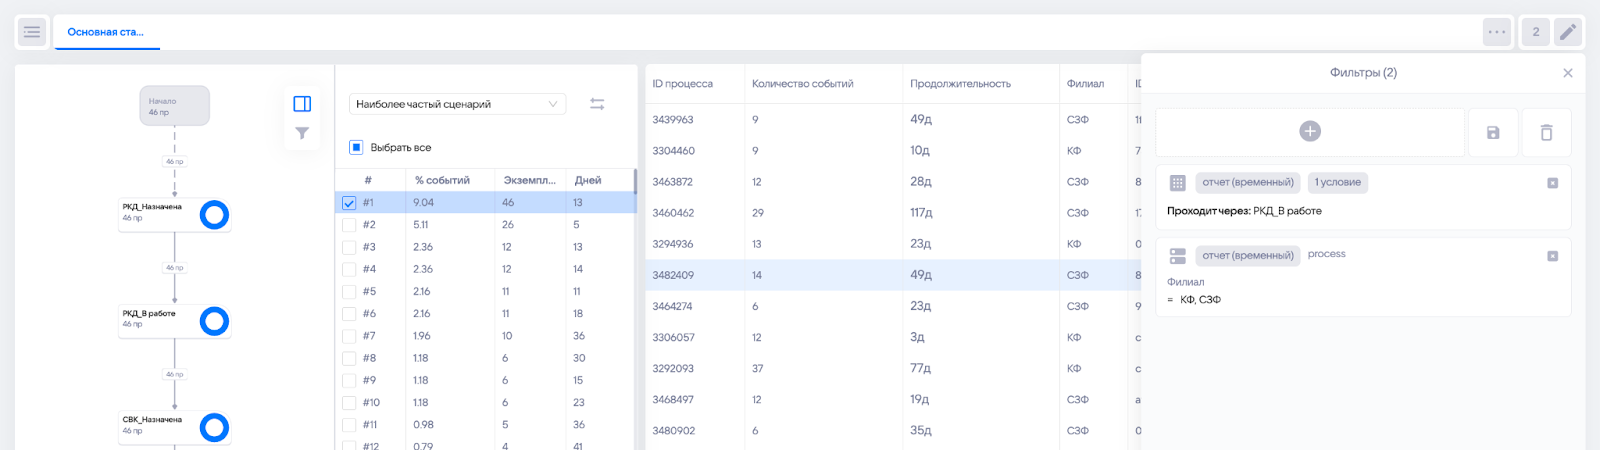This screenshot has height=450, width=1600.
Task: Click the pencil edit icon
Action: pyautogui.click(x=1567, y=32)
